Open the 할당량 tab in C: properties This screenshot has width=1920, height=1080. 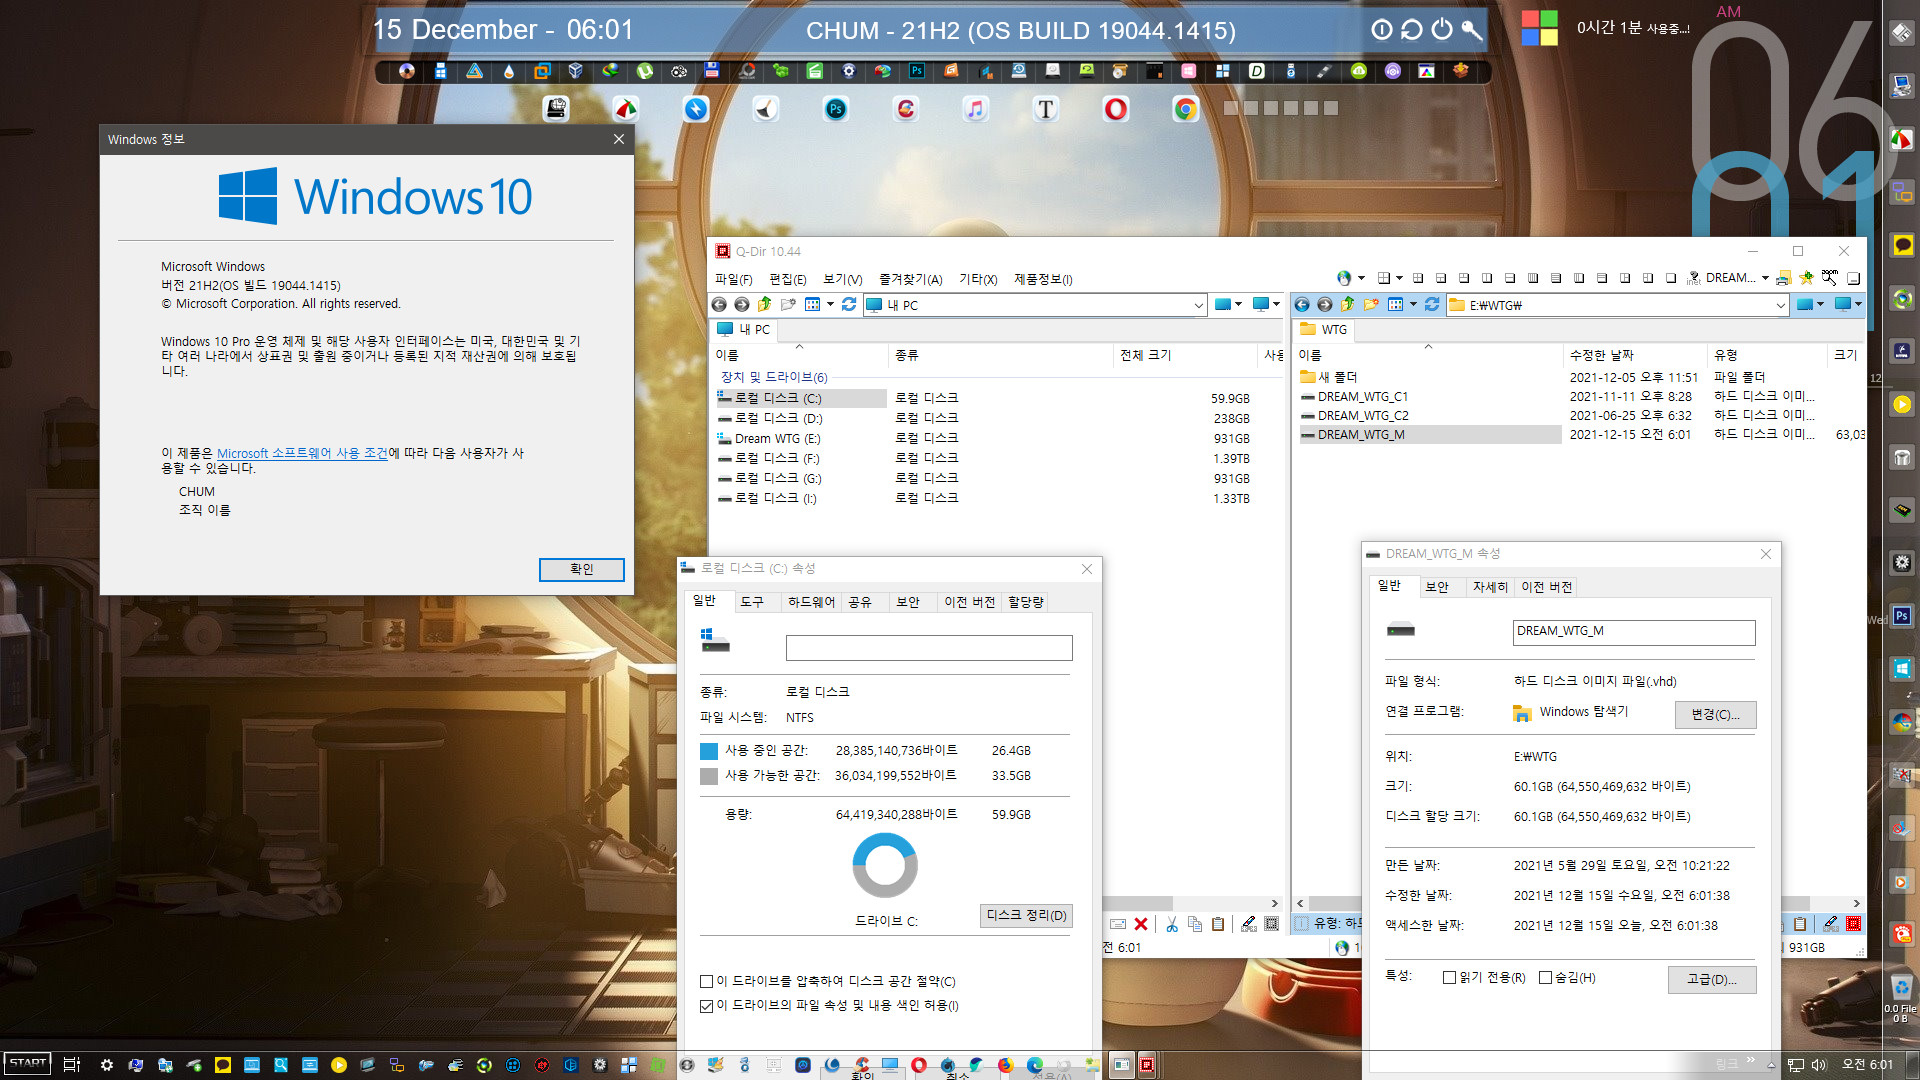pyautogui.click(x=1025, y=602)
